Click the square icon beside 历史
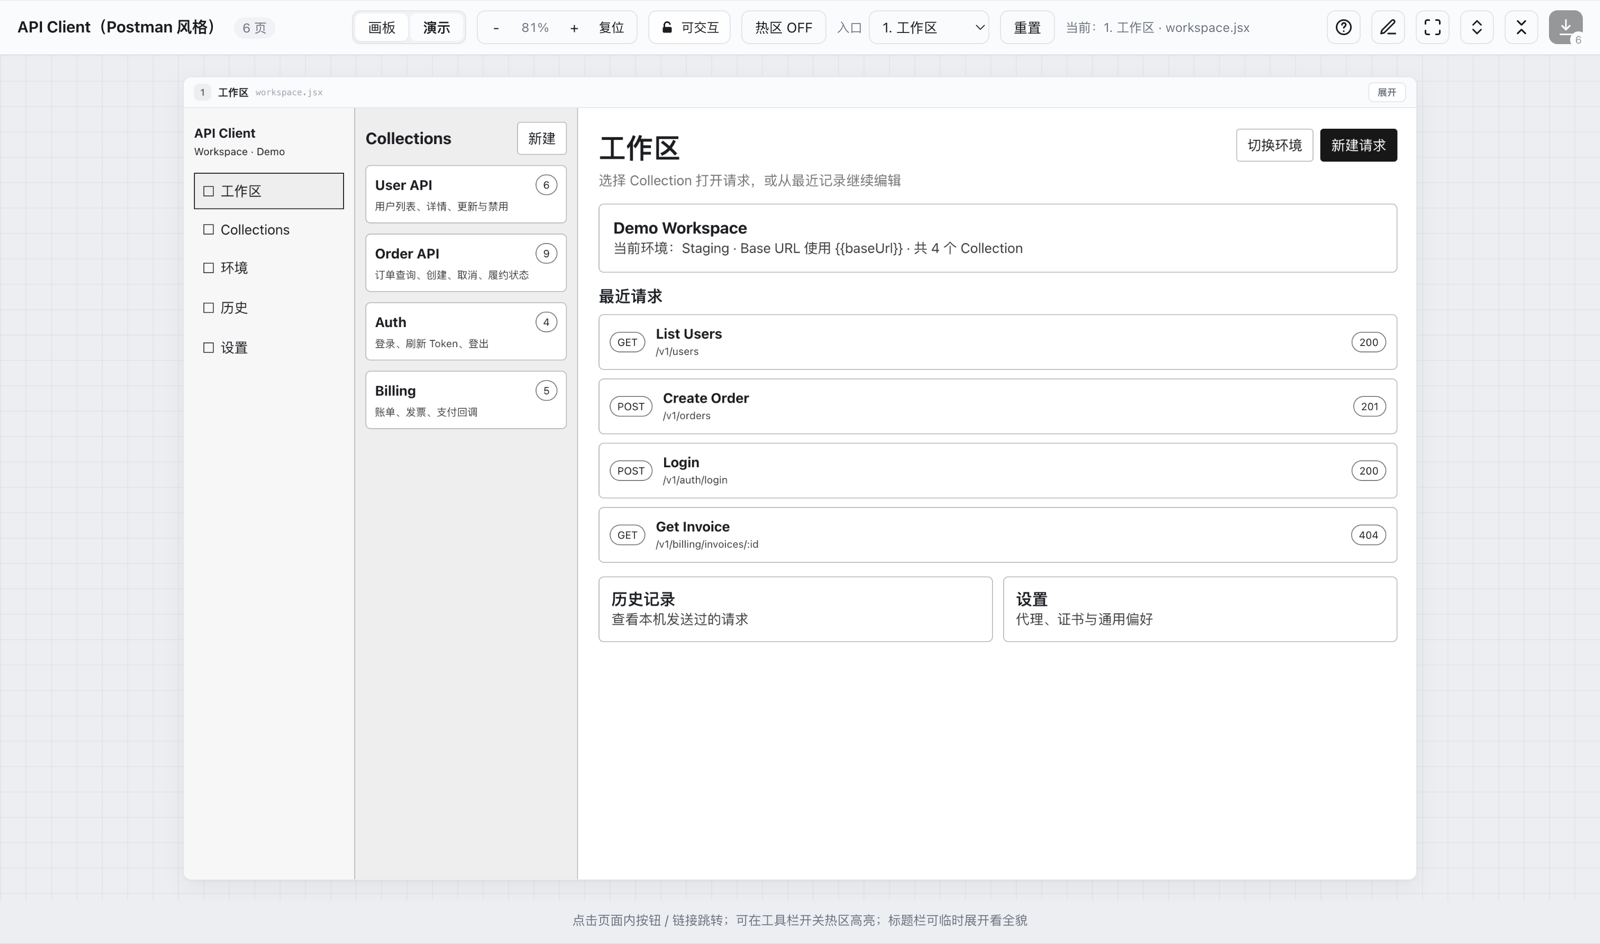 (x=208, y=308)
